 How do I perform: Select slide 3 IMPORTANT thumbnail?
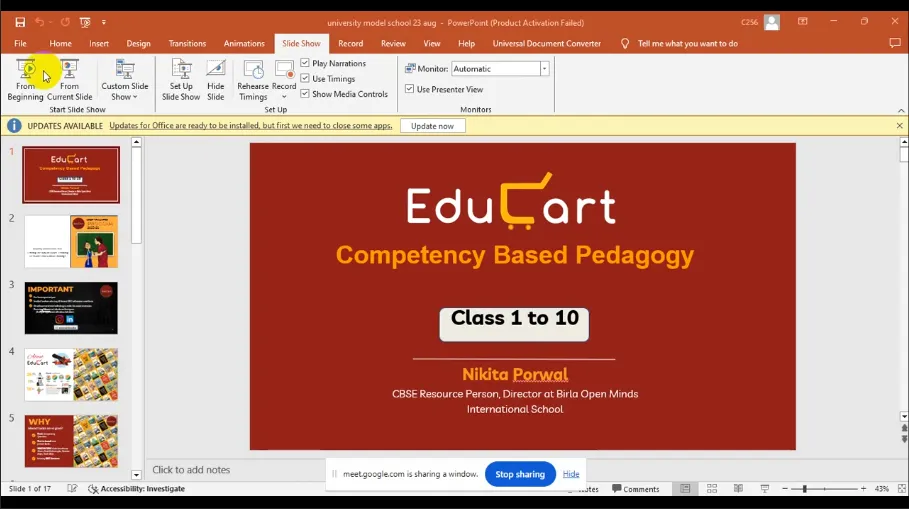tap(71, 308)
